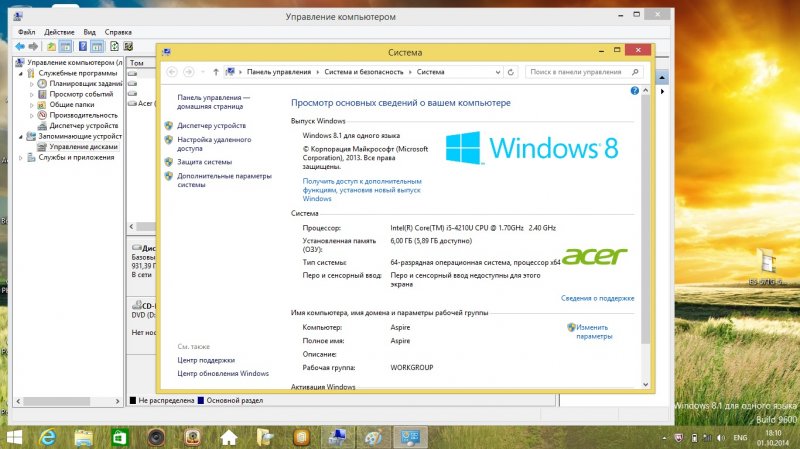Click blue Основной раздел legend swatch
This screenshot has height=449, width=800.
[x=201, y=401]
